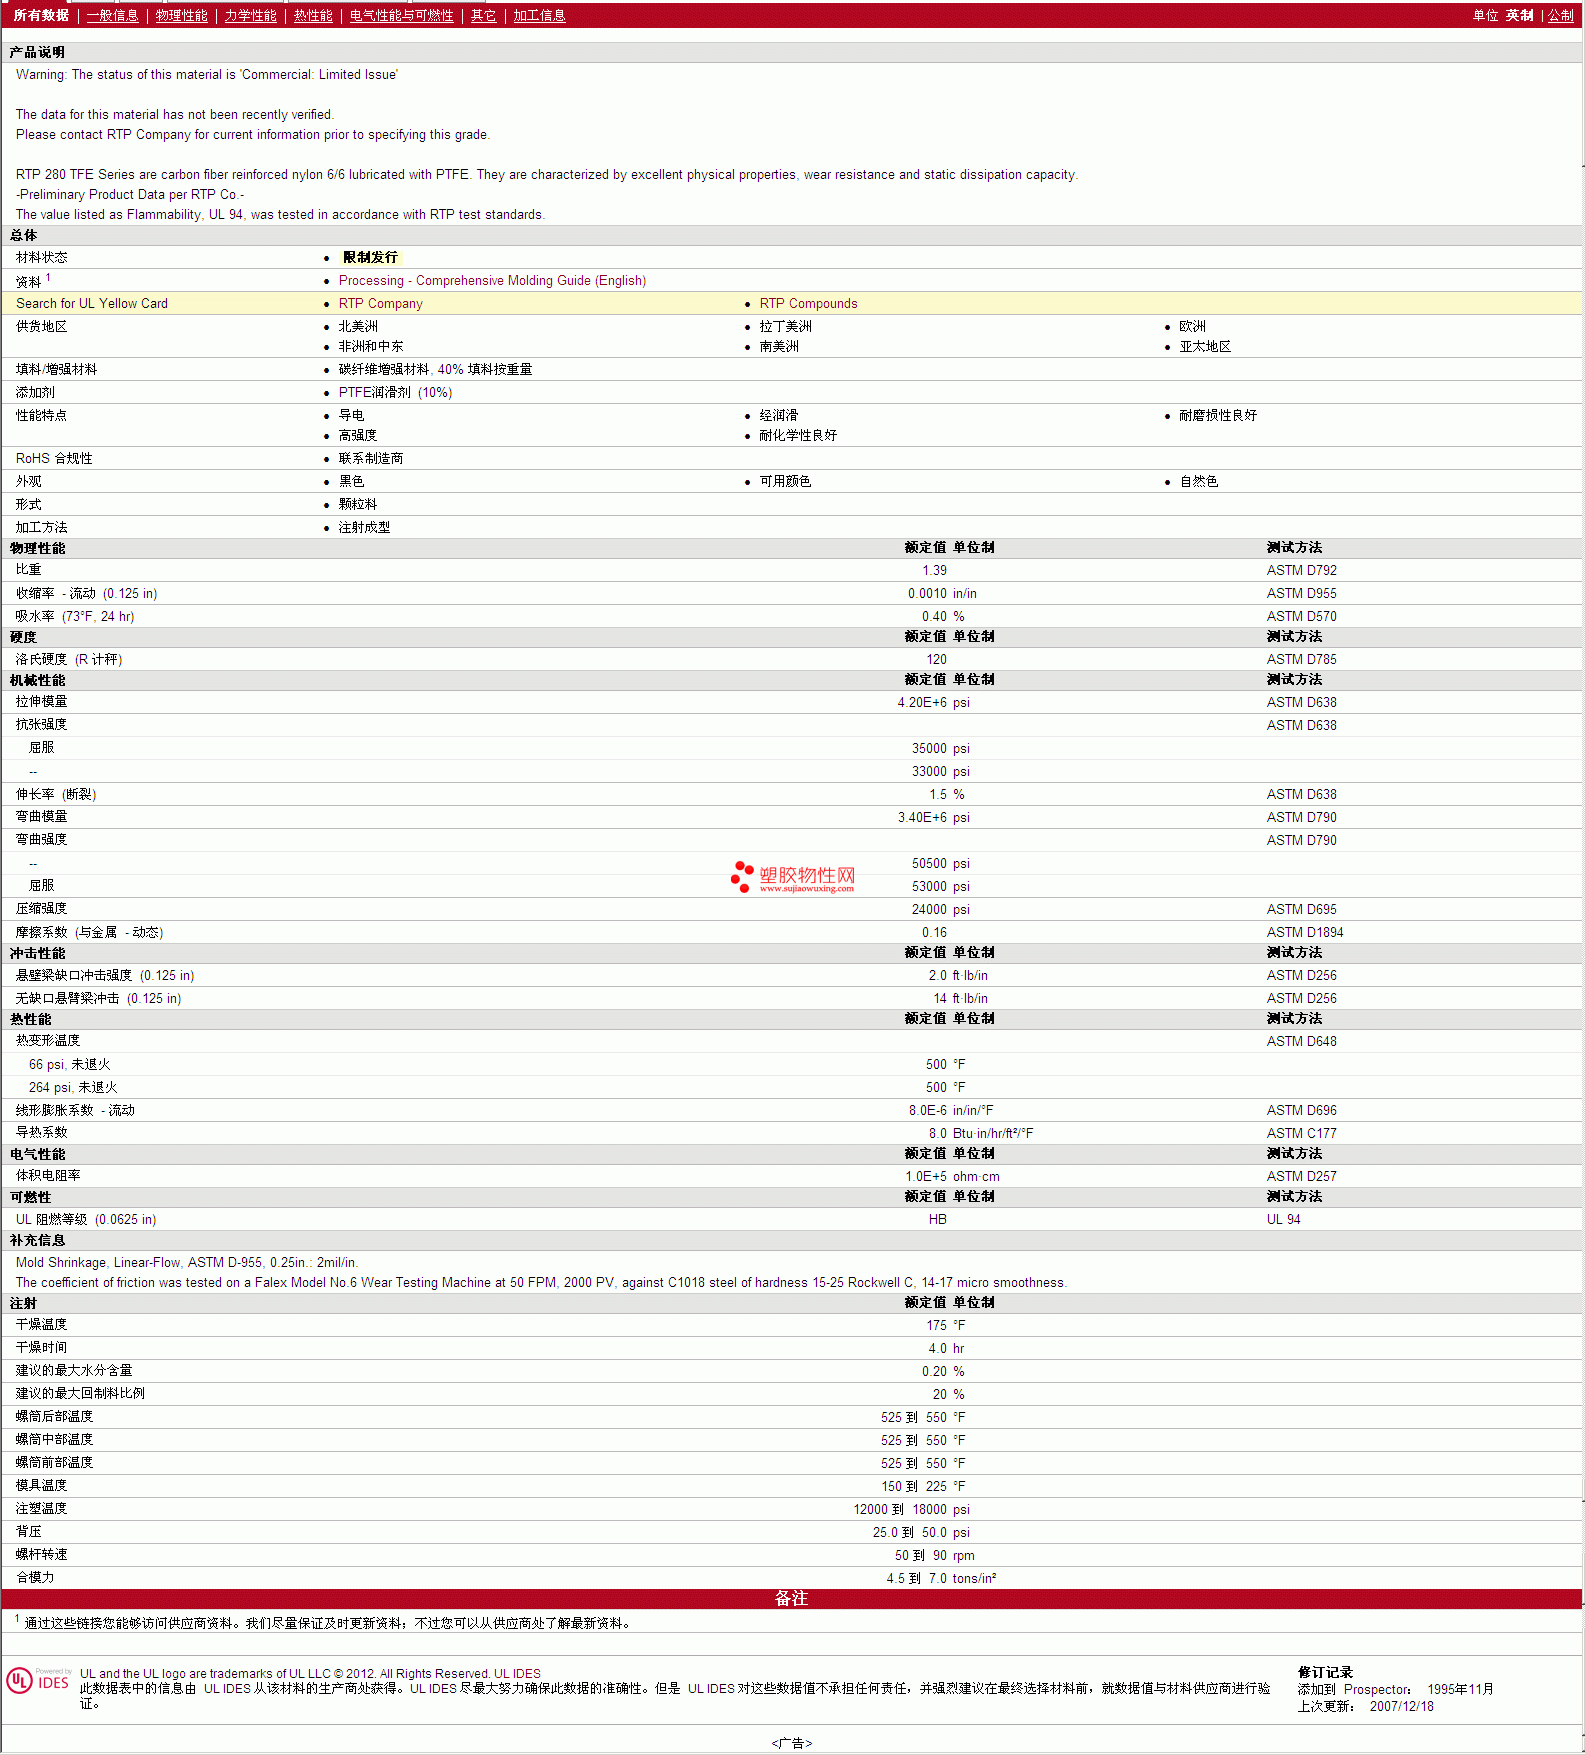The width and height of the screenshot is (1585, 1755).
Task: Click the 摩擦系数 value 0.16
Action: [x=934, y=932]
